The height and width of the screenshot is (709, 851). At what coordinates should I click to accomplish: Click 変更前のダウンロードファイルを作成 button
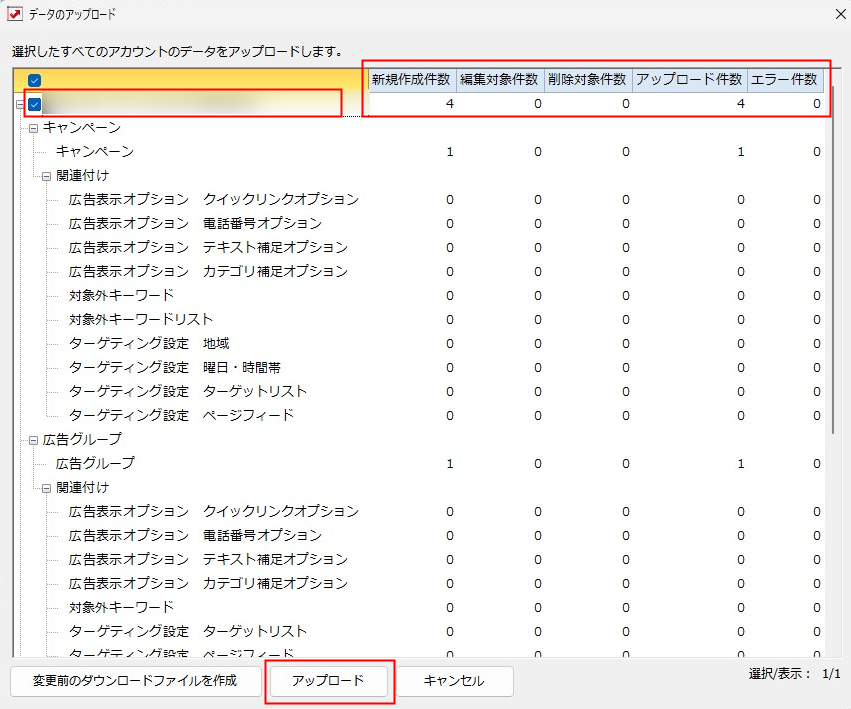pyautogui.click(x=134, y=681)
